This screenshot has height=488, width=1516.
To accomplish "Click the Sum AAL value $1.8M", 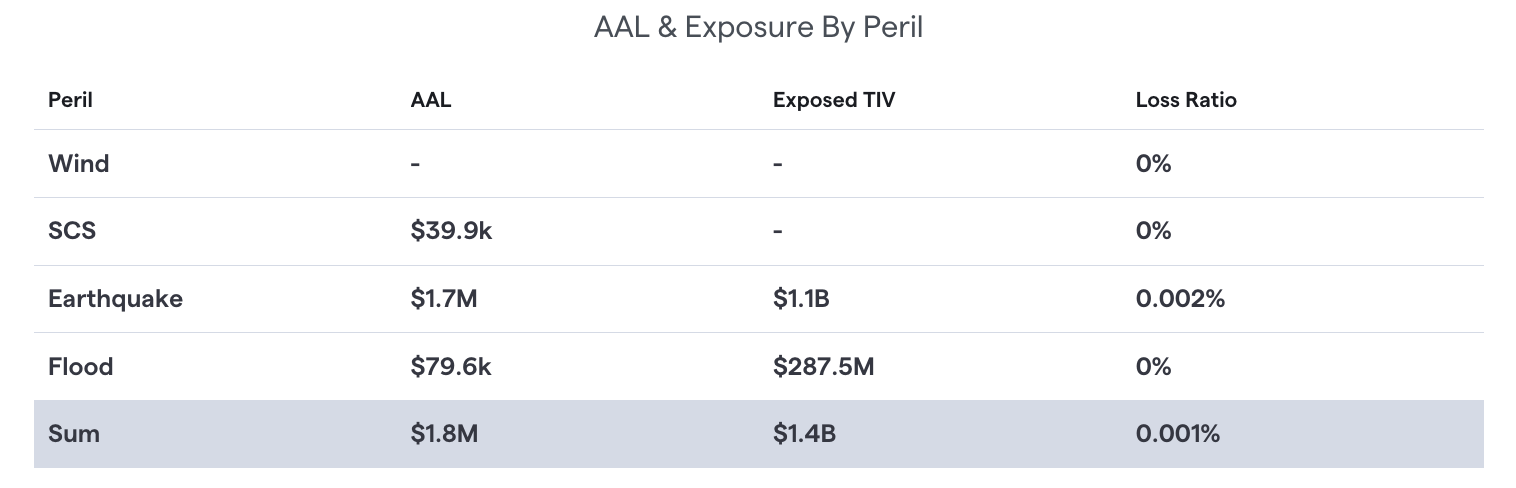I will click(x=444, y=435).
